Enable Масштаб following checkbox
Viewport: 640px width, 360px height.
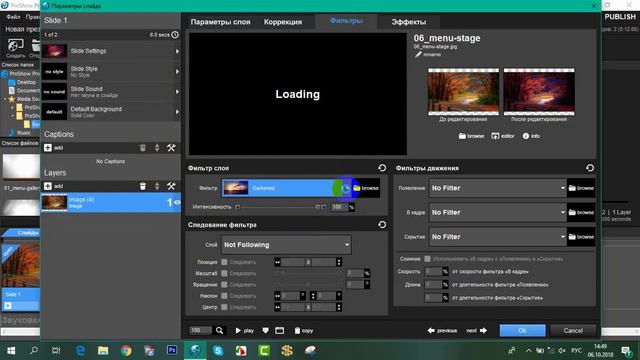pos(224,273)
